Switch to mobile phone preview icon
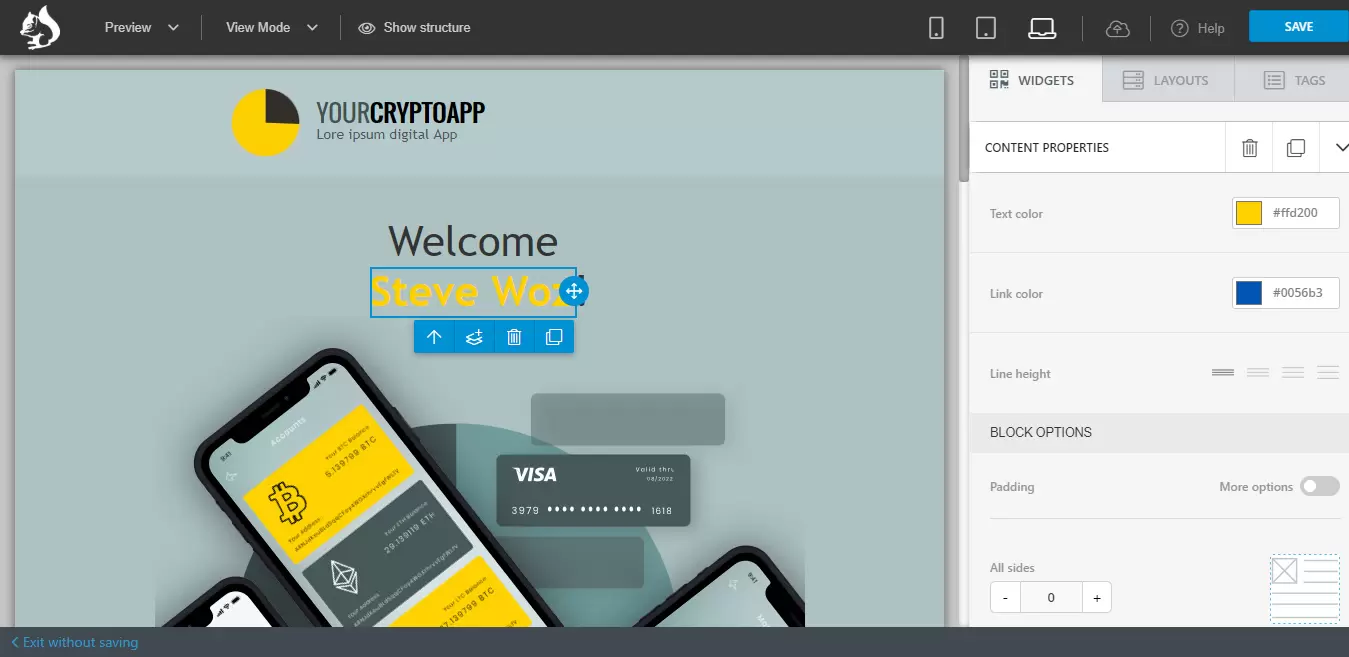The height and width of the screenshot is (657, 1349). [936, 28]
